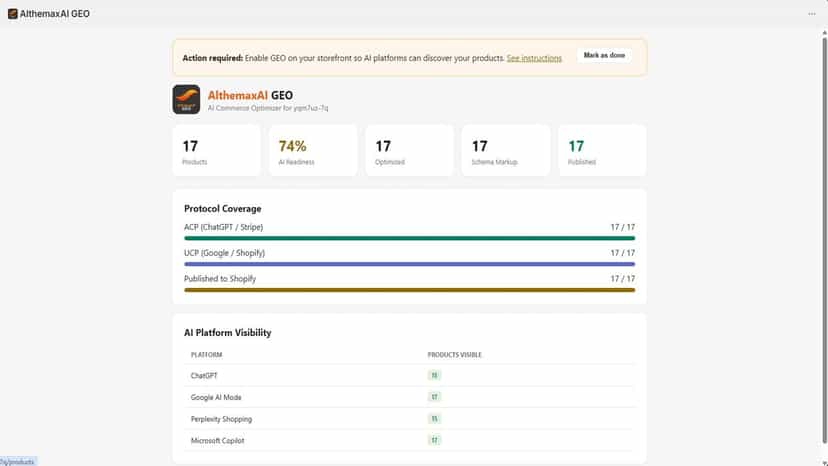
Task: Click the PLATFORM column header
Action: [x=206, y=355]
